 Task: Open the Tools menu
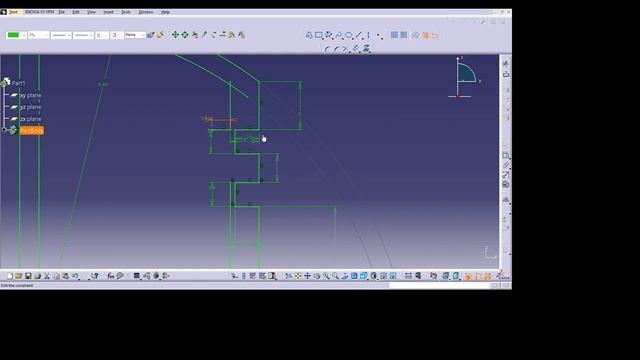(126, 12)
